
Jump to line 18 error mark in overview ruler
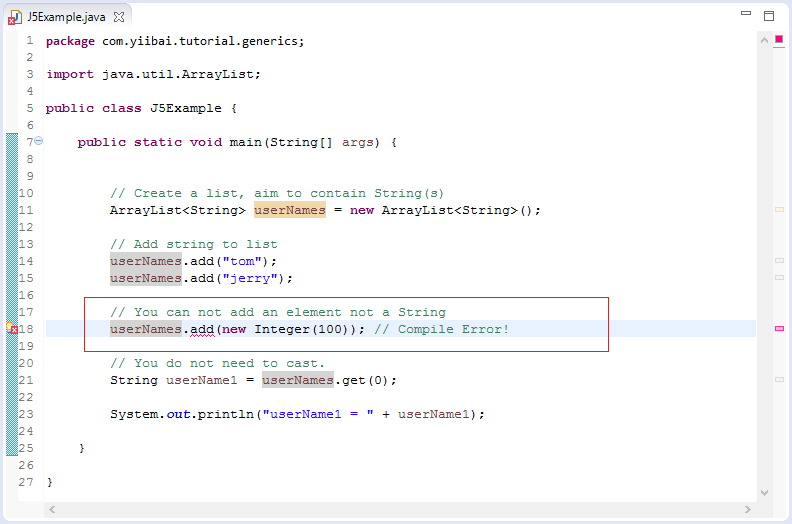[x=779, y=328]
